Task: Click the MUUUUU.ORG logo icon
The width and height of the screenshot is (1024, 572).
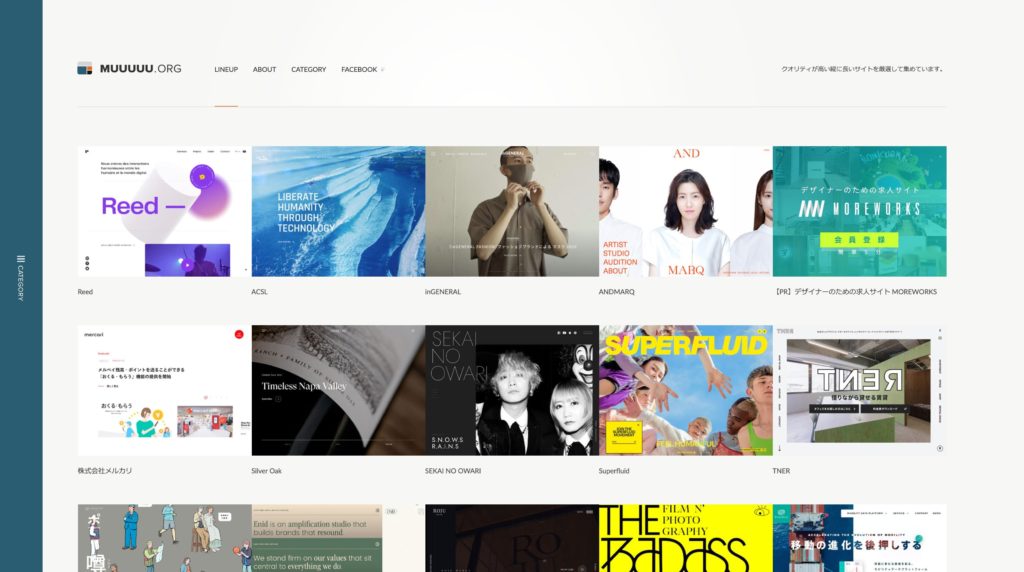Action: 85,69
